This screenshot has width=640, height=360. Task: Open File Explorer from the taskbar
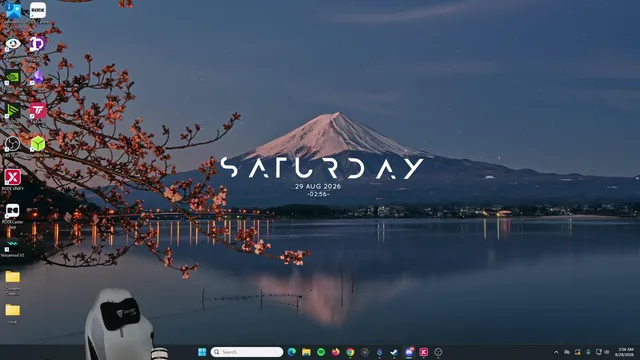pyautogui.click(x=306, y=352)
